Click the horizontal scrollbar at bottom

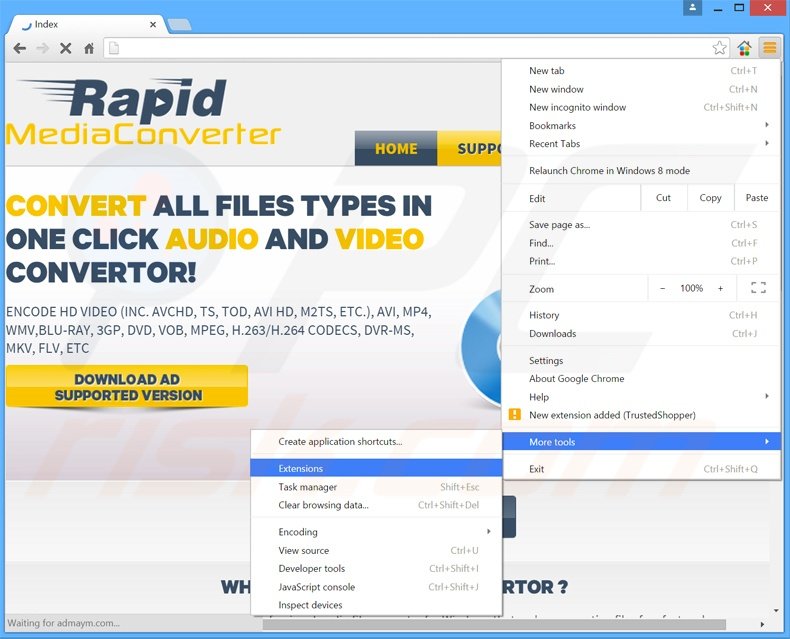494,624
